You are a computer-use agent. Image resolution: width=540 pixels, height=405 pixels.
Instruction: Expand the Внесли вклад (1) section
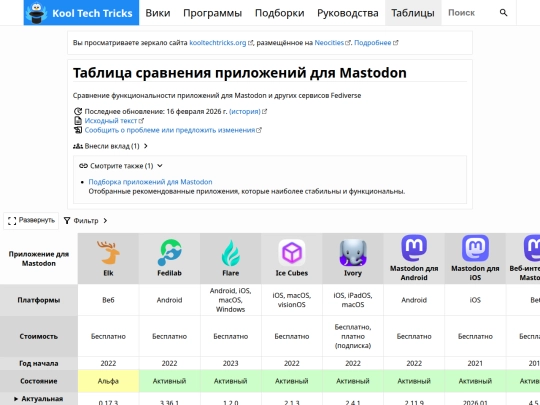110,146
